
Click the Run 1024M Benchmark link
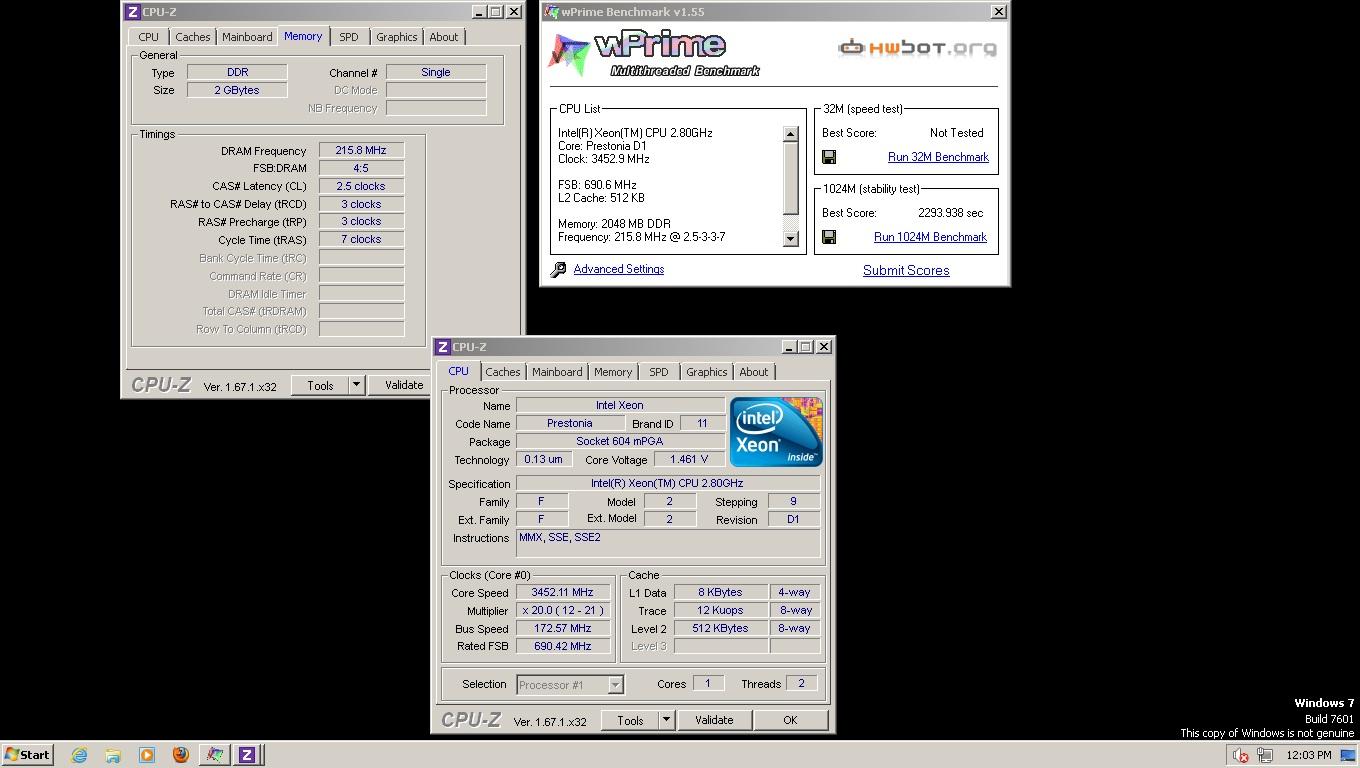click(x=930, y=237)
